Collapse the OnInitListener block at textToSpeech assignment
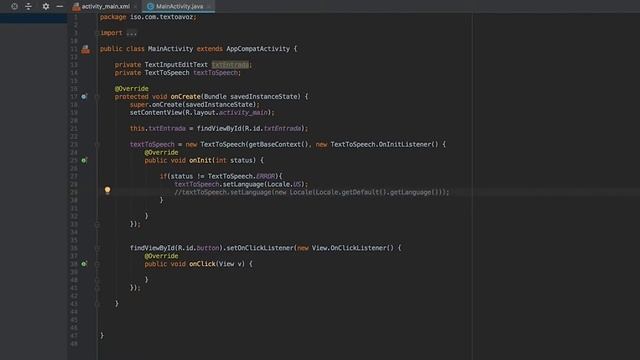 click(97, 144)
